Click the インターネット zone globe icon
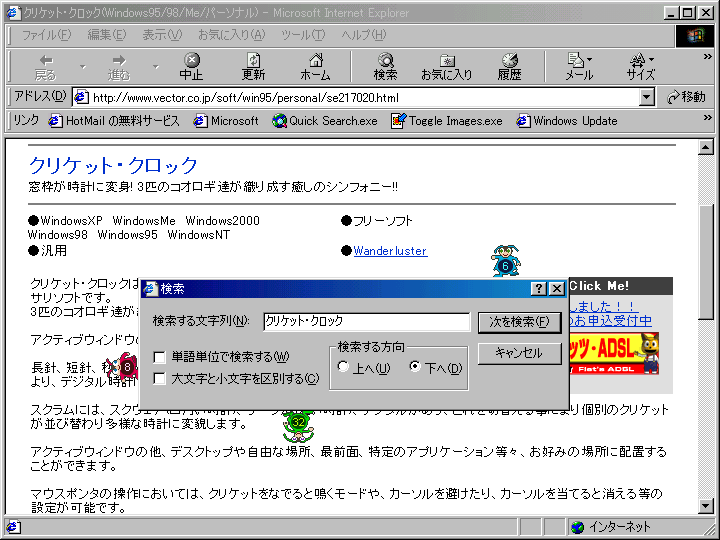 (577, 527)
